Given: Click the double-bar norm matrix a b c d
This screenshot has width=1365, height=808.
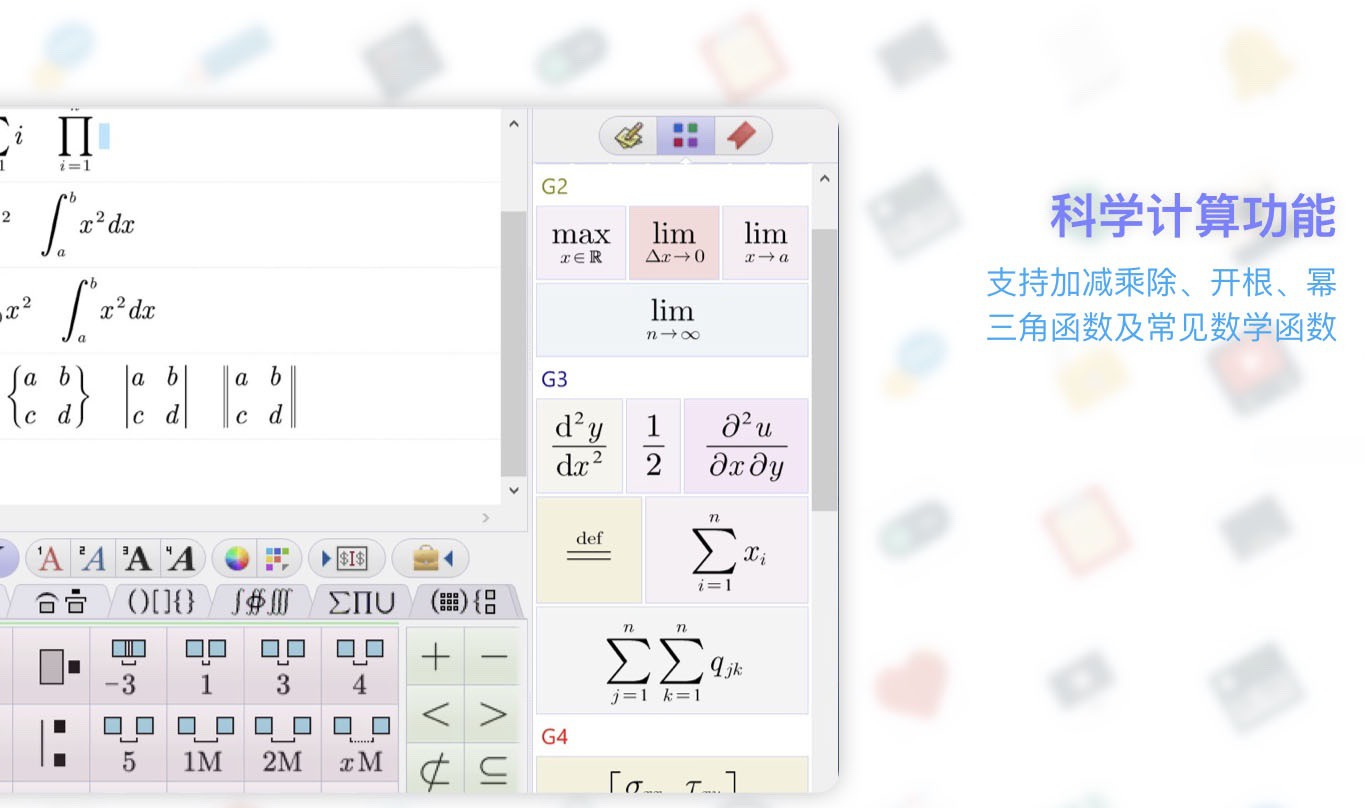Looking at the screenshot, I should (x=260, y=397).
